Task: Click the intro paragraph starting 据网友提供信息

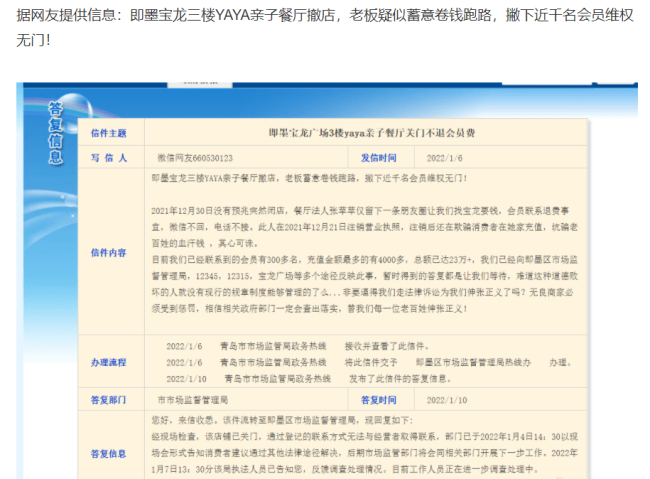Action: pyautogui.click(x=325, y=28)
